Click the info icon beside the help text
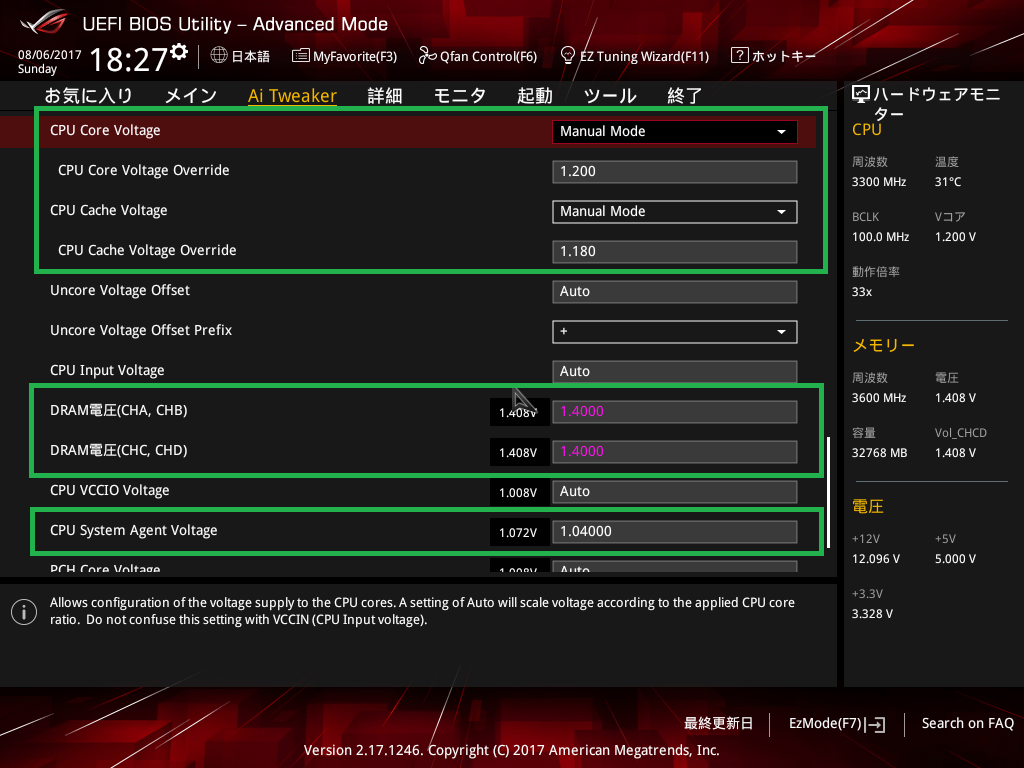 [24, 612]
